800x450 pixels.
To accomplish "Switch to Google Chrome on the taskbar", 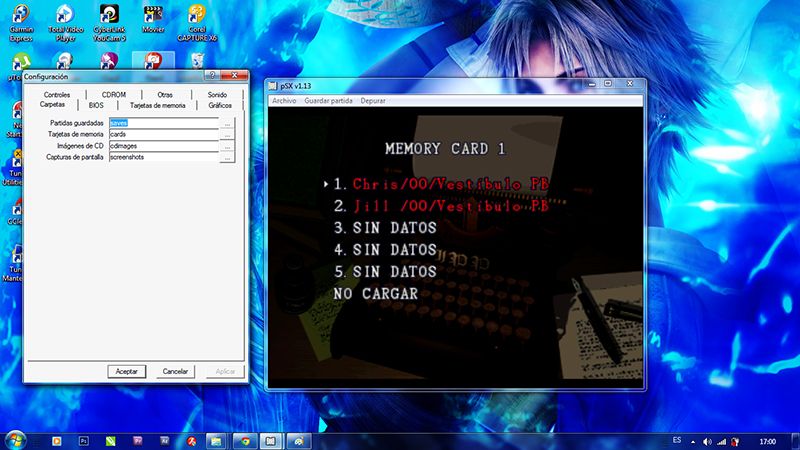I will tap(245, 441).
